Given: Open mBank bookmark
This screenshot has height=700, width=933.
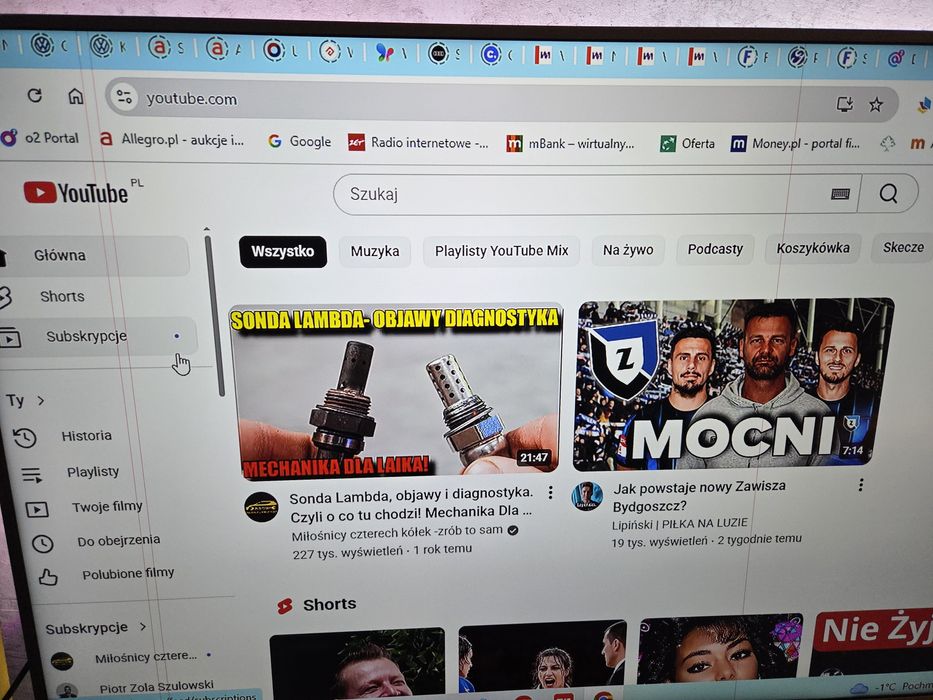Looking at the screenshot, I should [570, 143].
